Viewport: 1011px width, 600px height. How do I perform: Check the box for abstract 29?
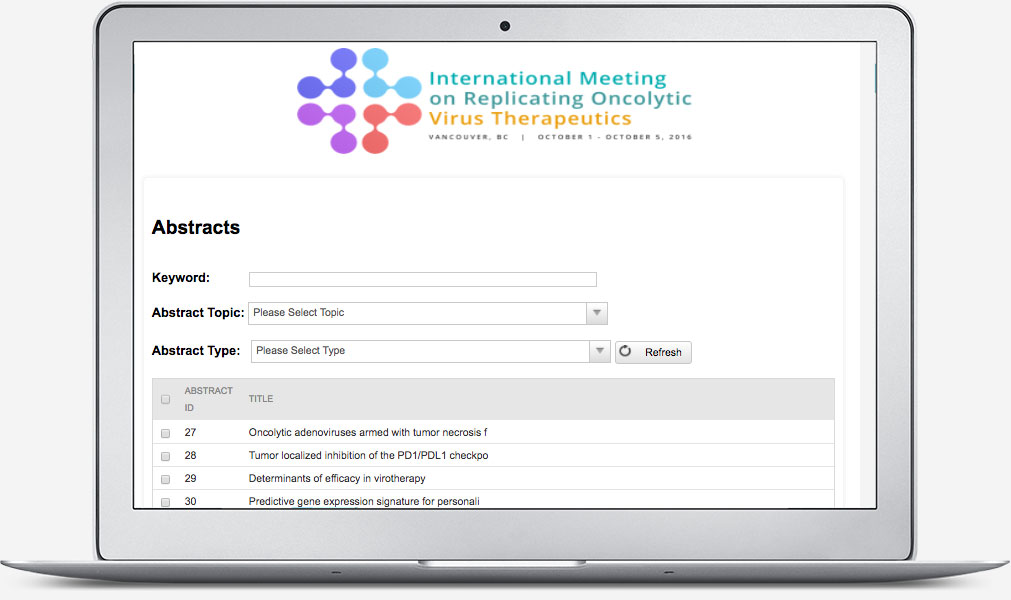coord(166,479)
